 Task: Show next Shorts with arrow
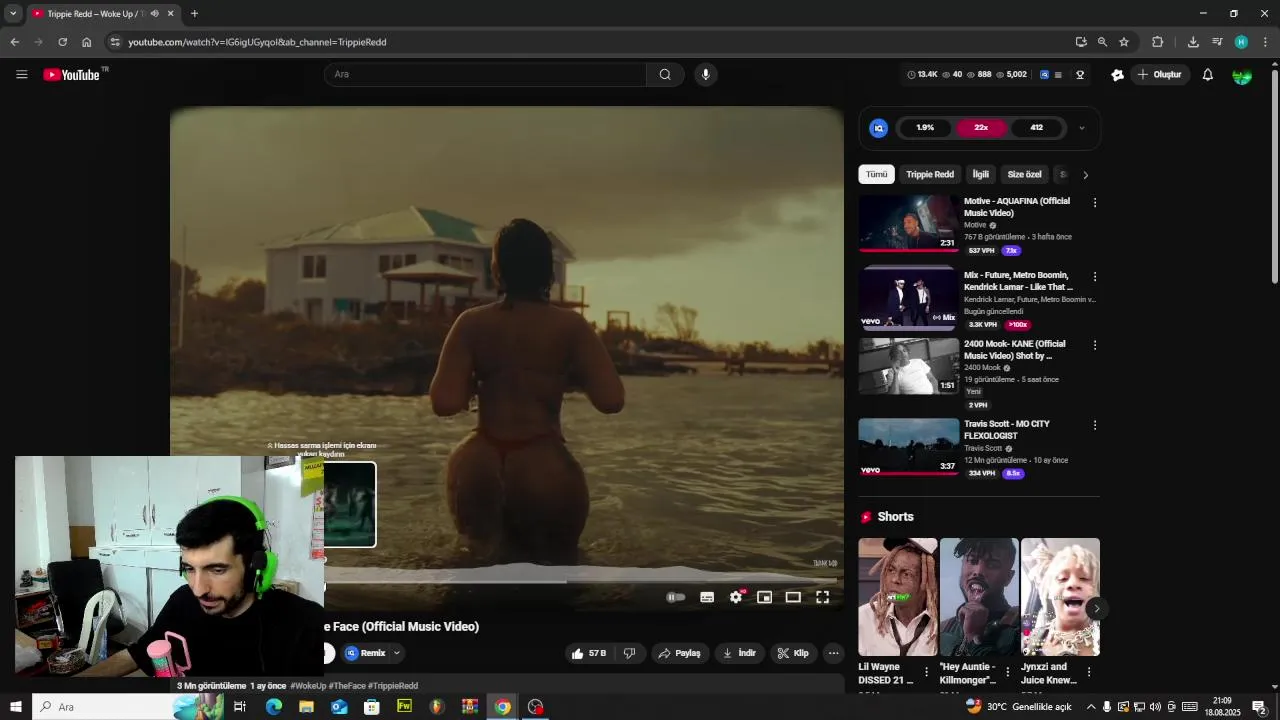(x=1096, y=608)
